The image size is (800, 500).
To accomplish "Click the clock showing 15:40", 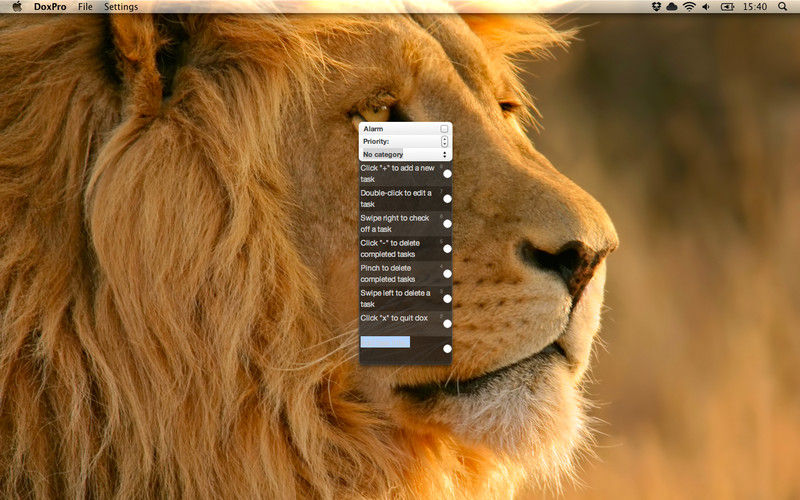I will click(x=756, y=7).
